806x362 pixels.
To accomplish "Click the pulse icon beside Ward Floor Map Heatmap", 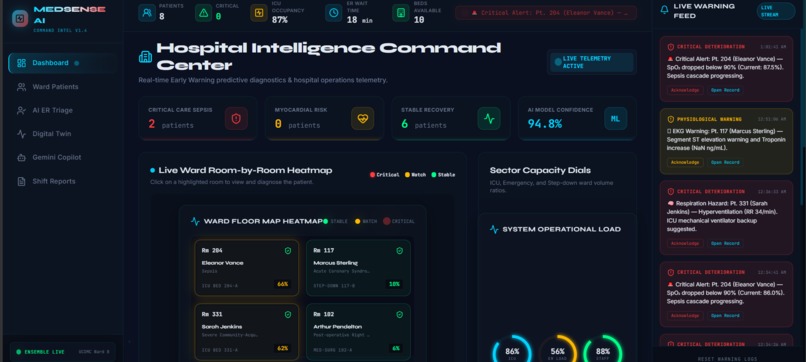I will [x=195, y=222].
